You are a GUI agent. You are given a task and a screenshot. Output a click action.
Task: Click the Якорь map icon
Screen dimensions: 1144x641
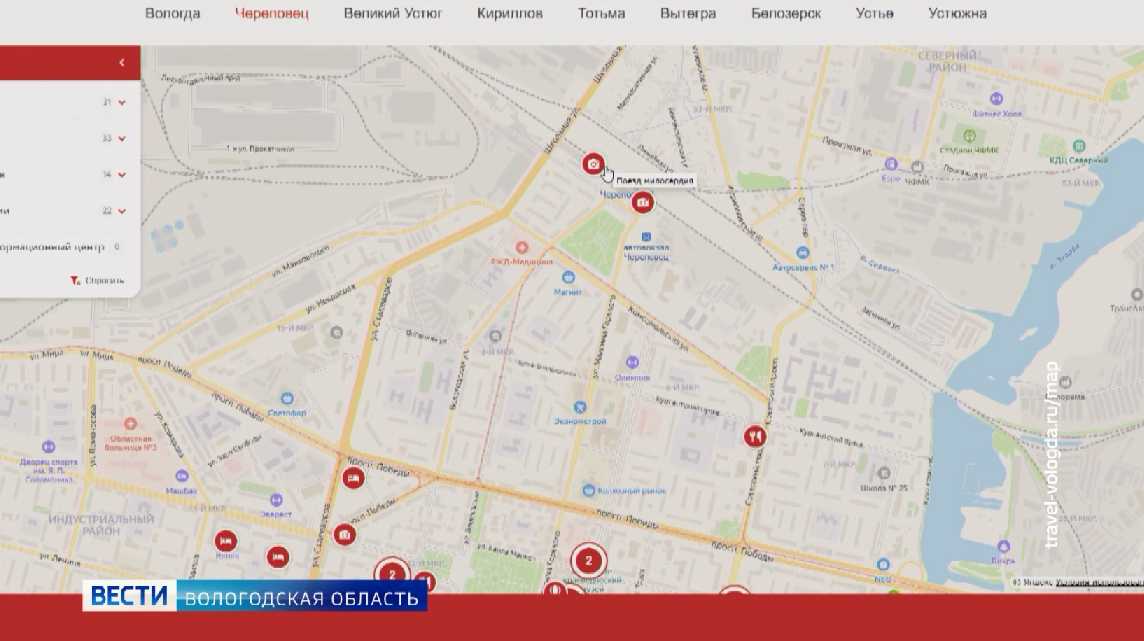click(1003, 547)
